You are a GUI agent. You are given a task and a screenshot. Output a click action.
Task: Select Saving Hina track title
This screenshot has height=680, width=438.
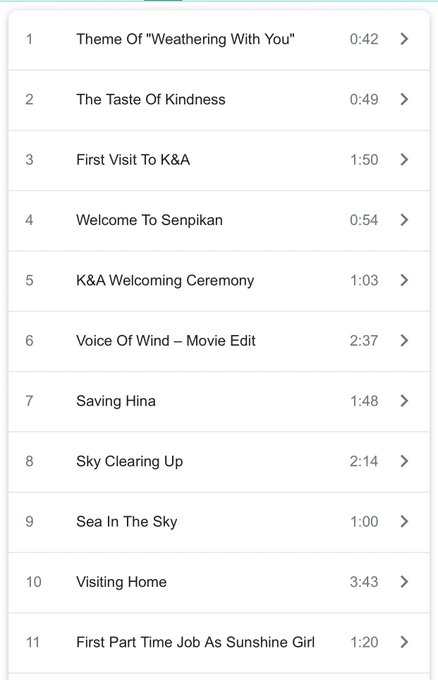point(116,401)
